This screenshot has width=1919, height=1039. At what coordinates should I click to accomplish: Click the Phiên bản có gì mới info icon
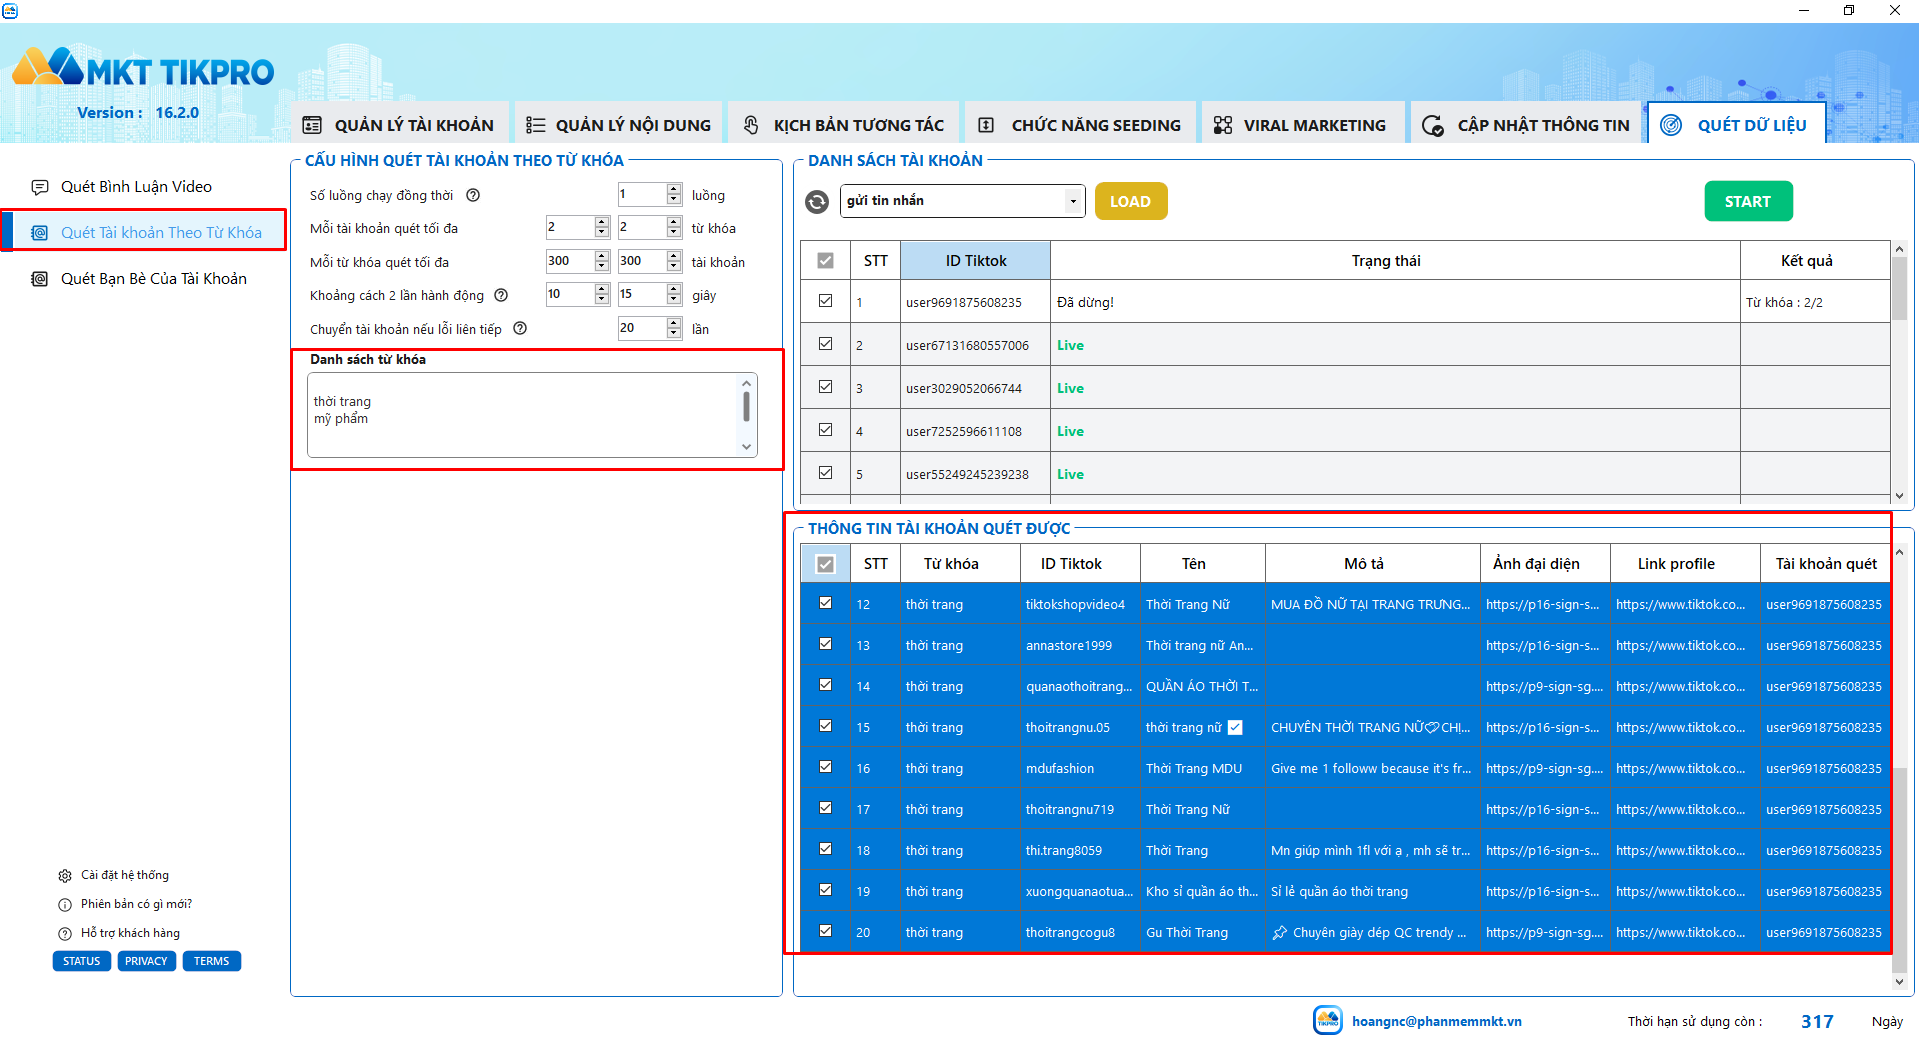pyautogui.click(x=65, y=905)
